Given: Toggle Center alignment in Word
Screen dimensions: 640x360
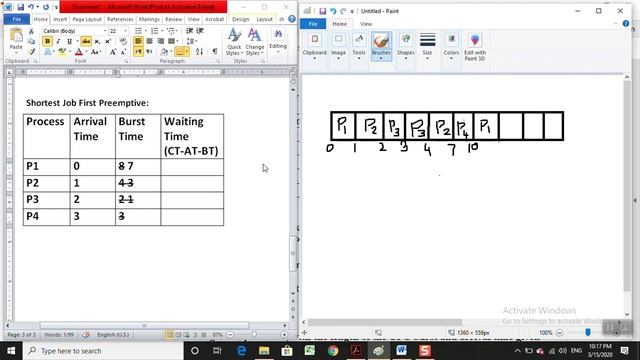Looking at the screenshot, I should tap(149, 41).
